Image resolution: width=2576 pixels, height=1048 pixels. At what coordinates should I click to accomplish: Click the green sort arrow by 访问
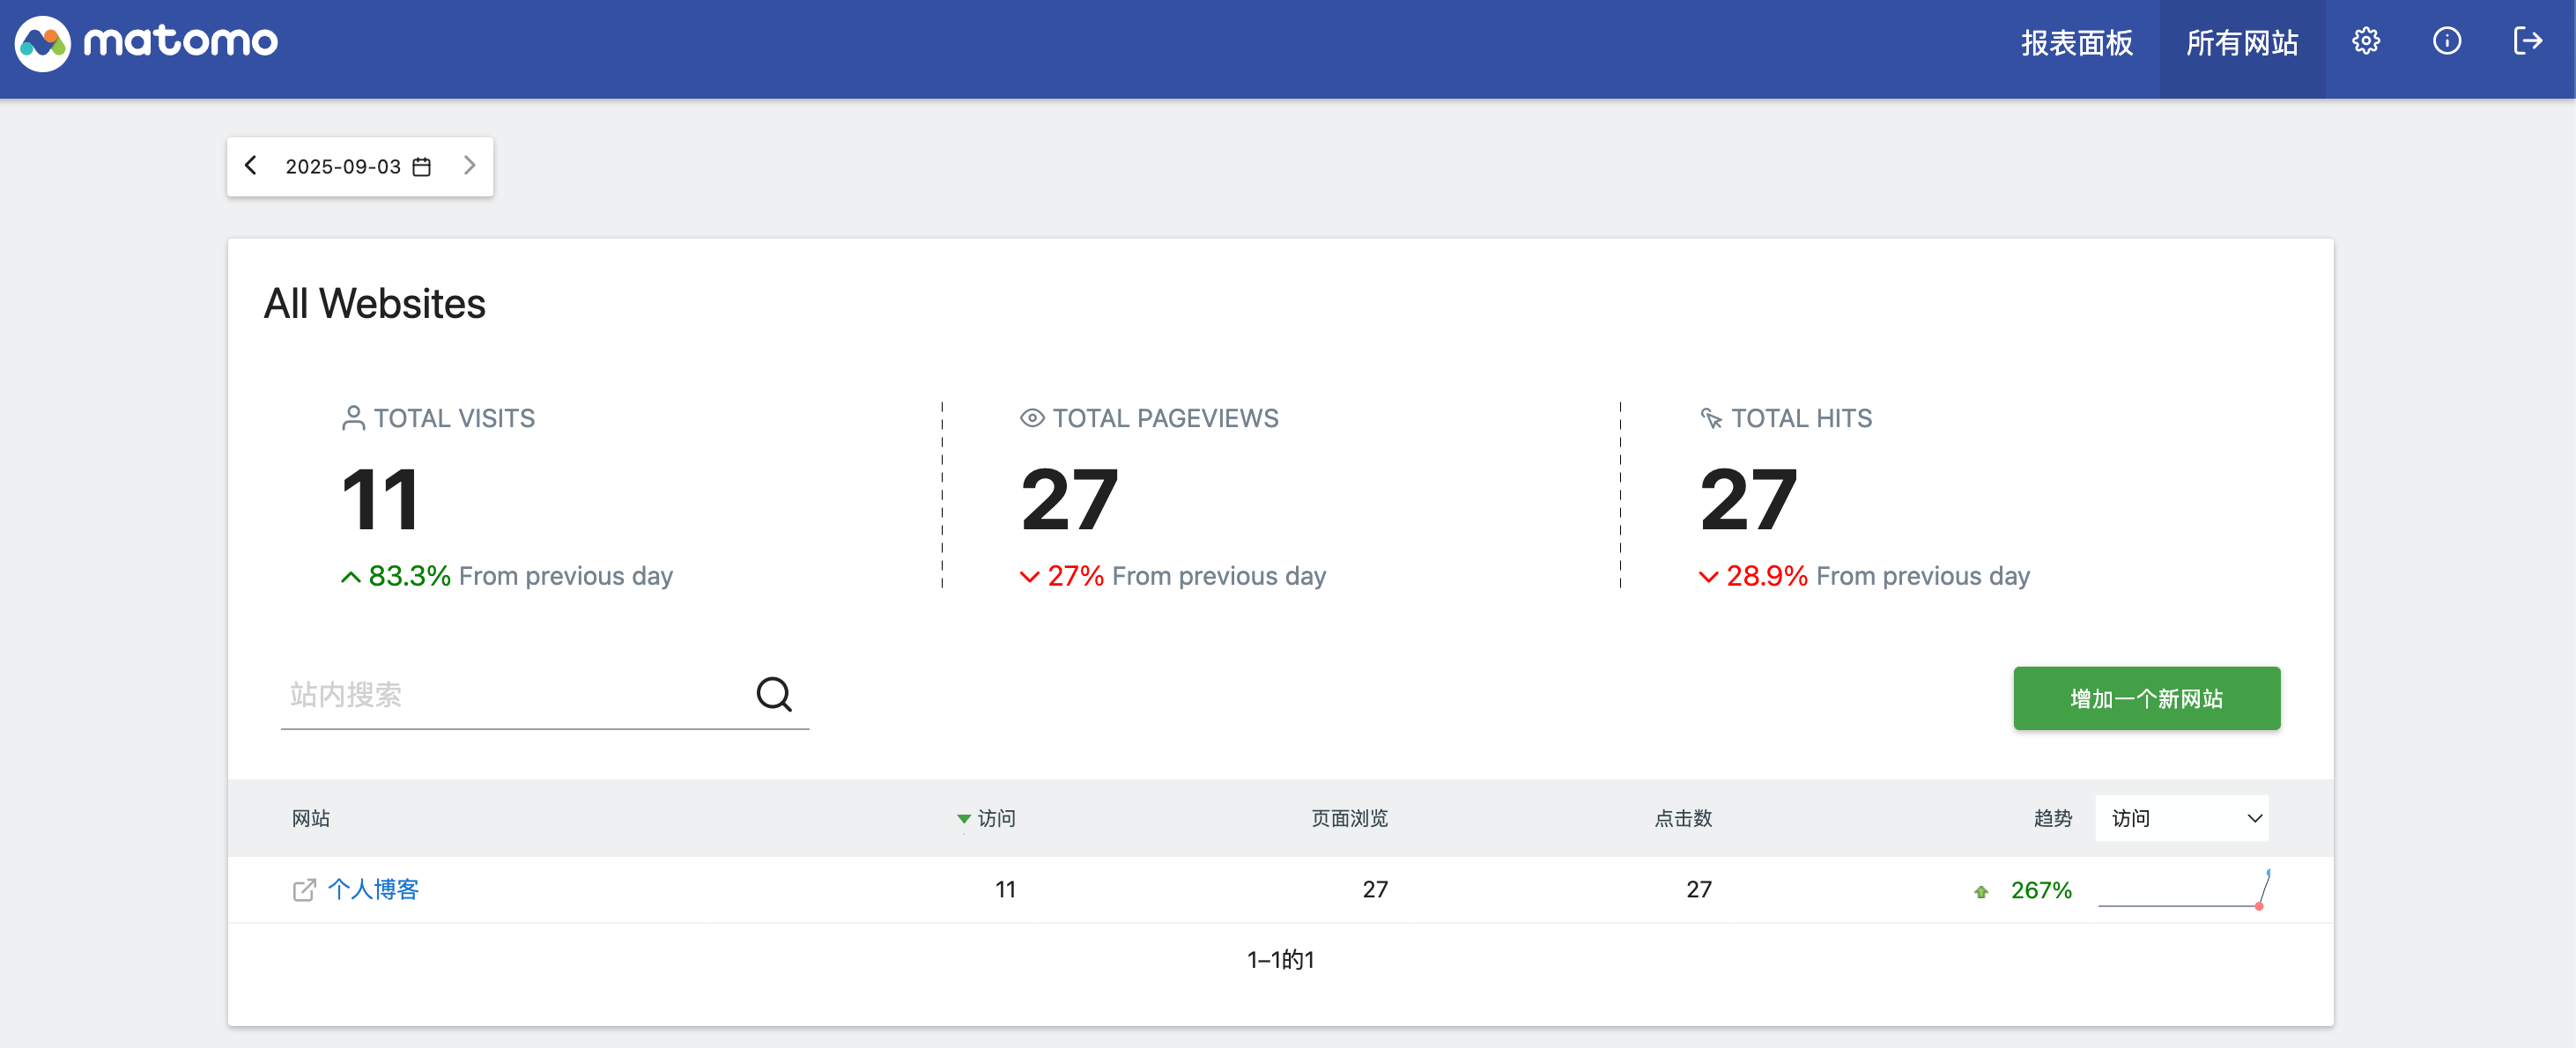963,819
